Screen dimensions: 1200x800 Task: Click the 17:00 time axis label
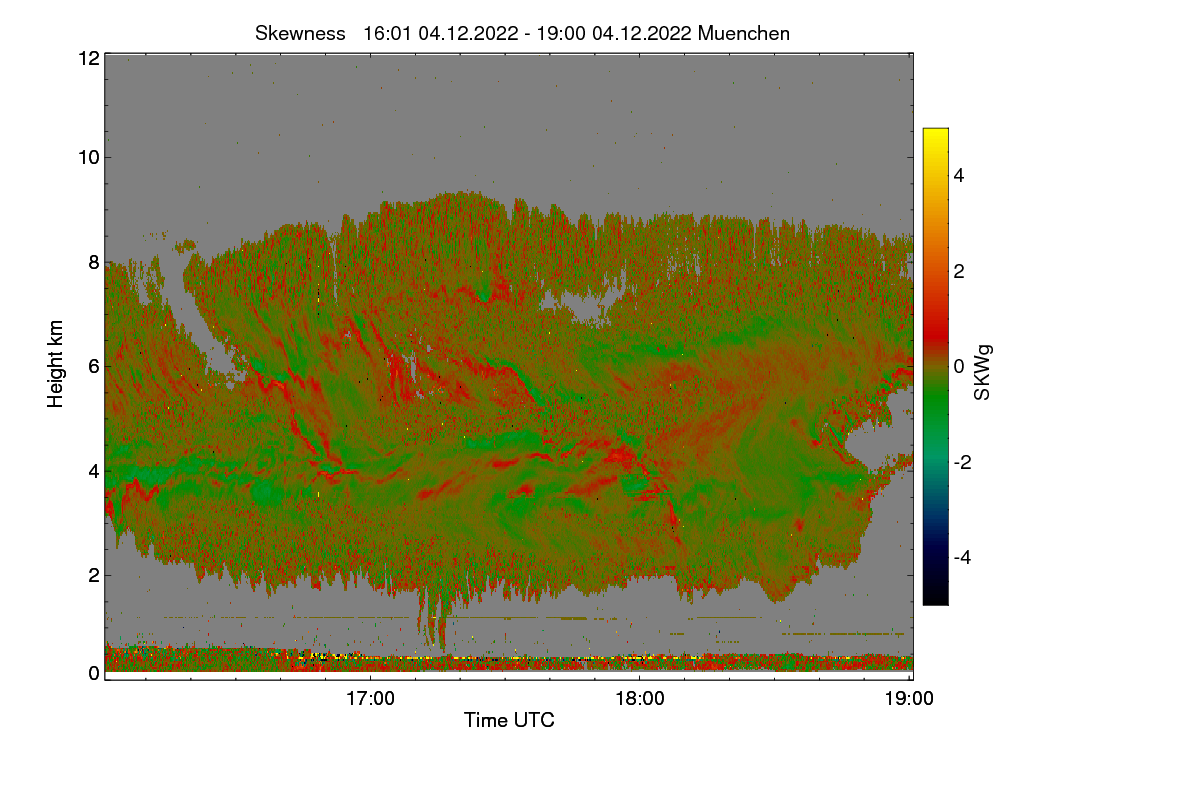[370, 699]
